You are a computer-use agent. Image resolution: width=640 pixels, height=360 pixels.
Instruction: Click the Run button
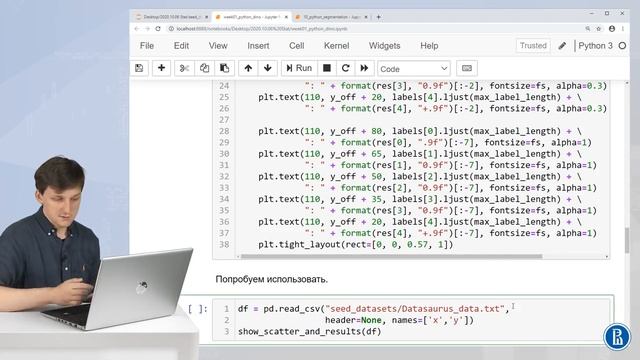click(x=299, y=68)
